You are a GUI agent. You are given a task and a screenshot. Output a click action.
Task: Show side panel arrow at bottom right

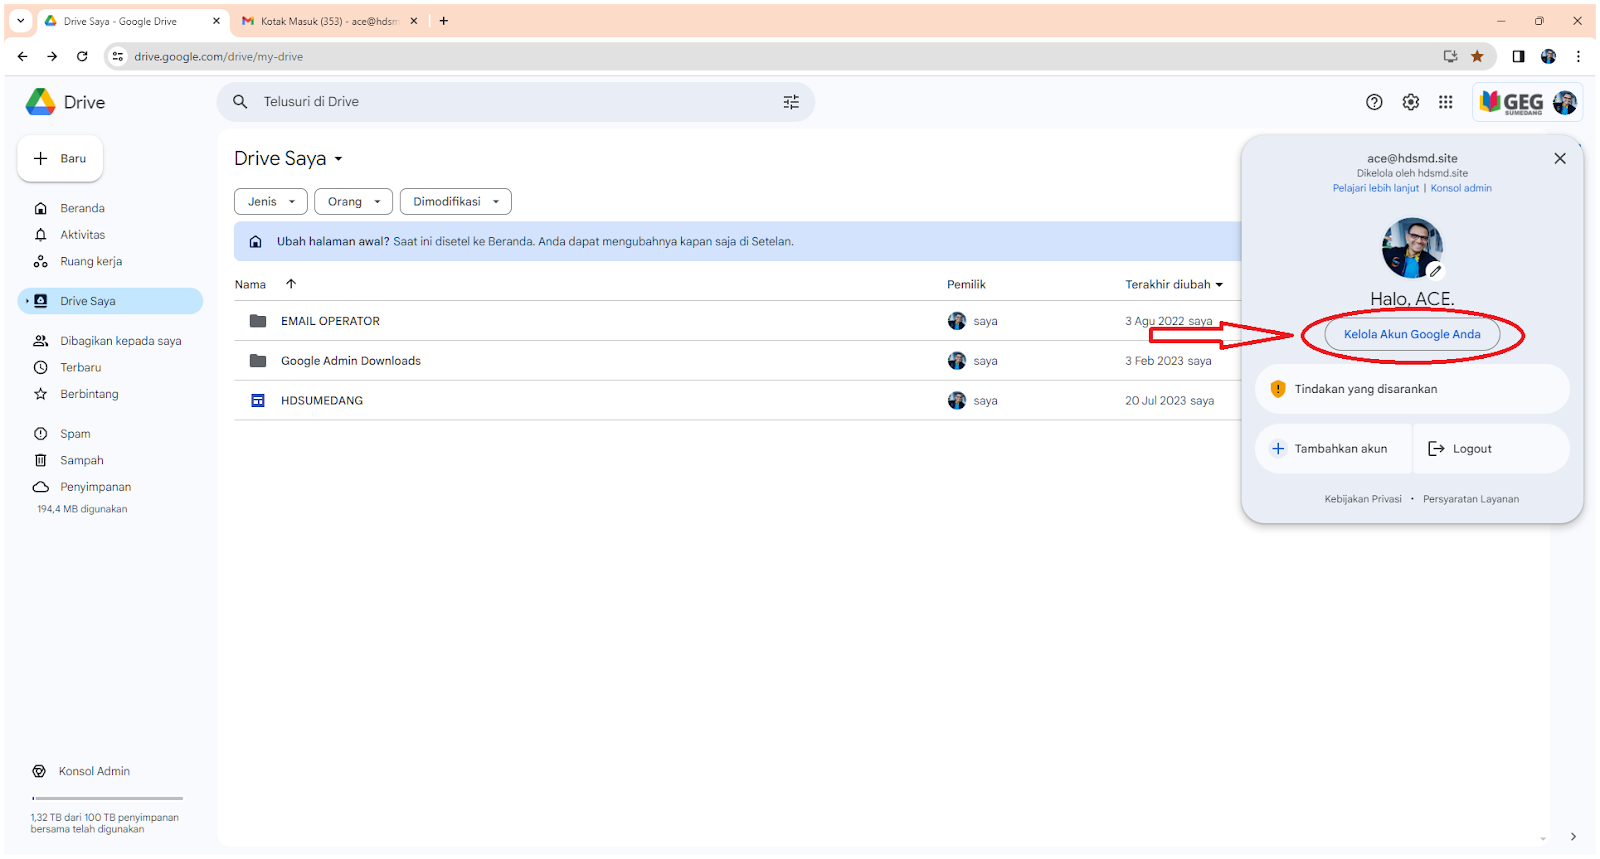[x=1573, y=837]
